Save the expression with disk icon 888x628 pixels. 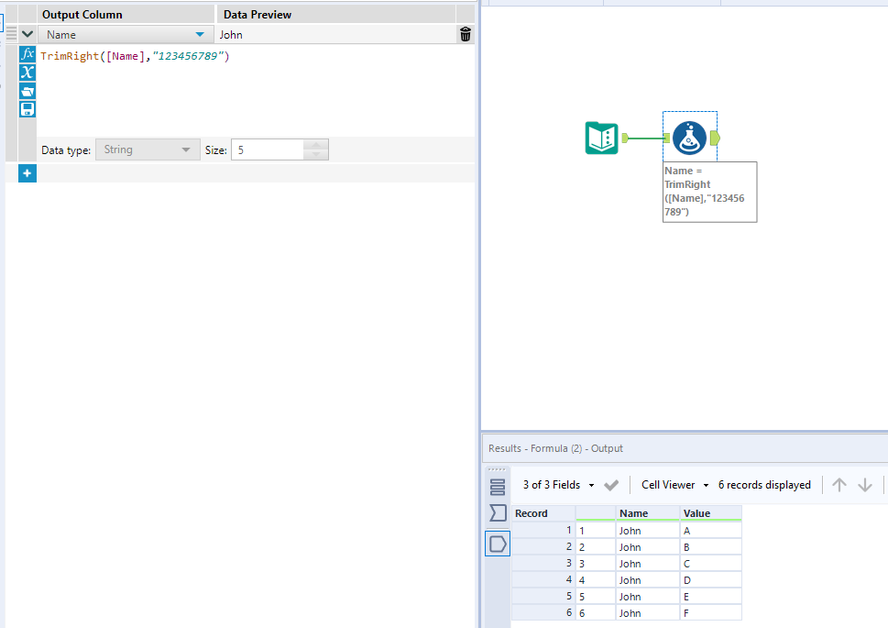(x=27, y=109)
